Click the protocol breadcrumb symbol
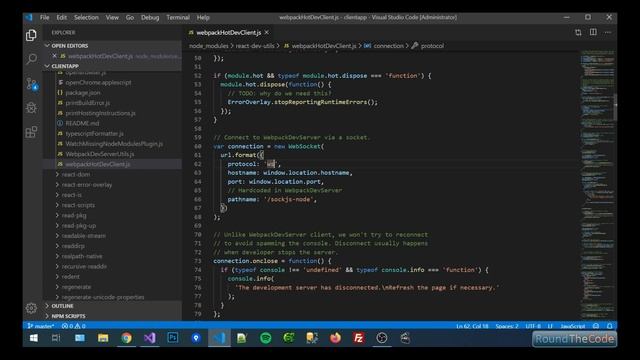 pyautogui.click(x=432, y=46)
